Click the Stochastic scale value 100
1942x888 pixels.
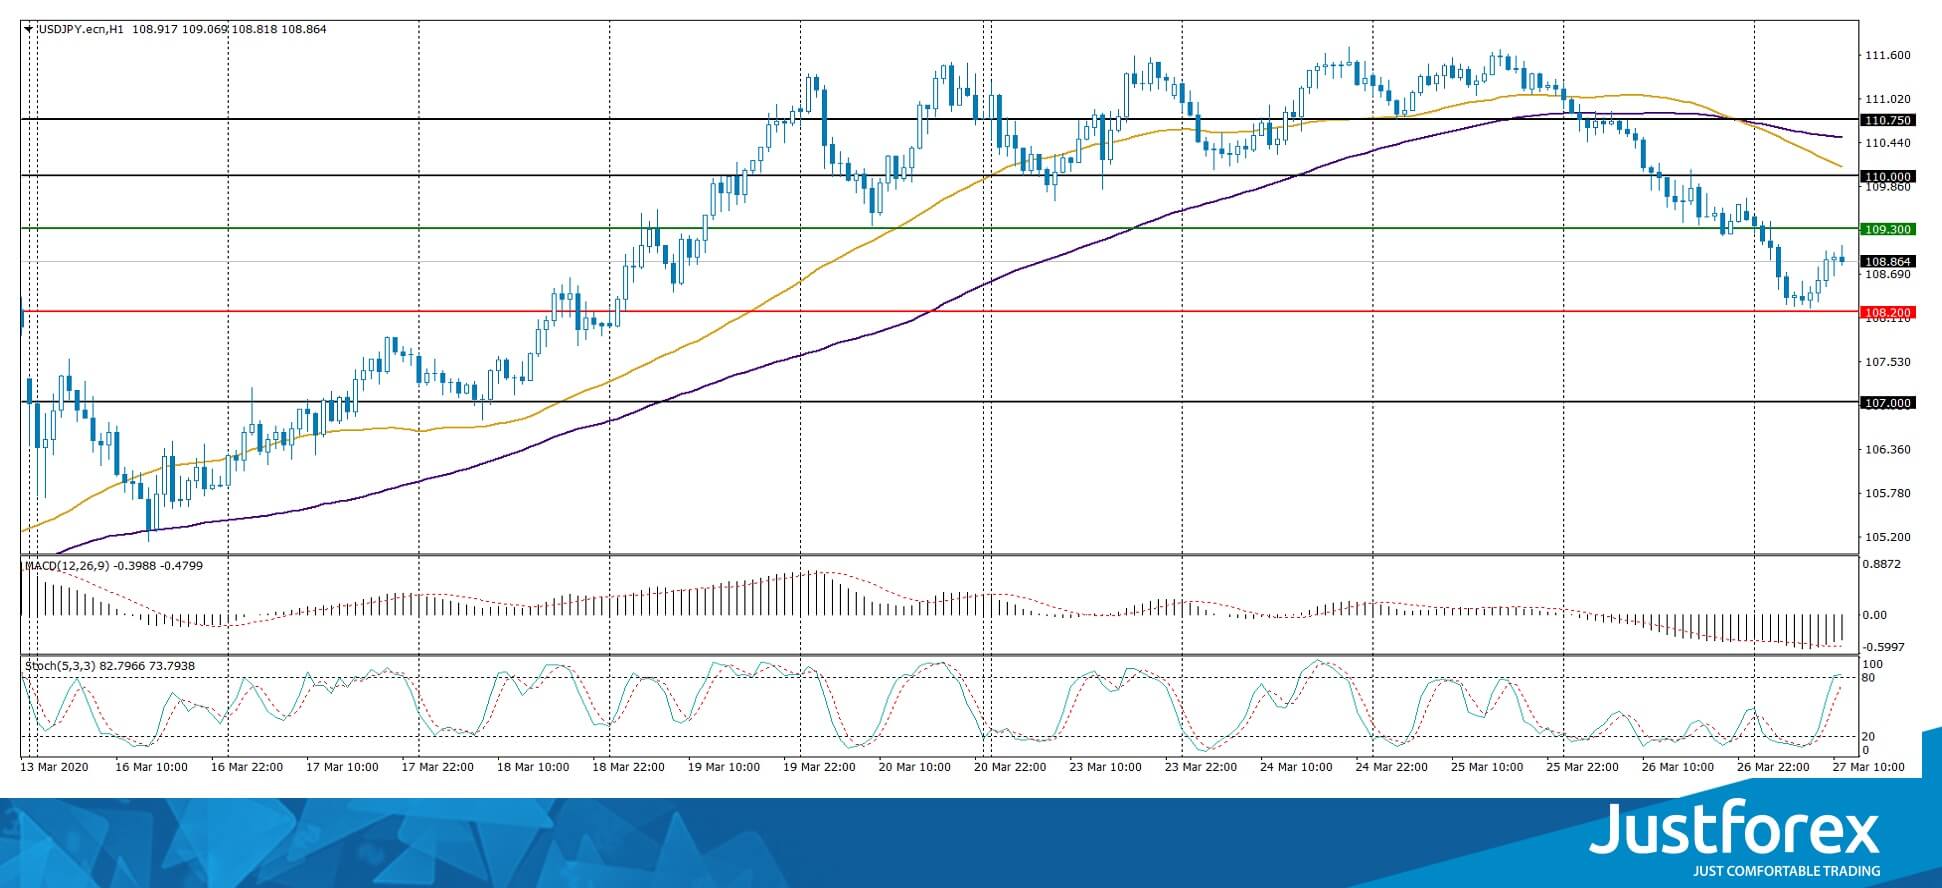pos(1874,664)
